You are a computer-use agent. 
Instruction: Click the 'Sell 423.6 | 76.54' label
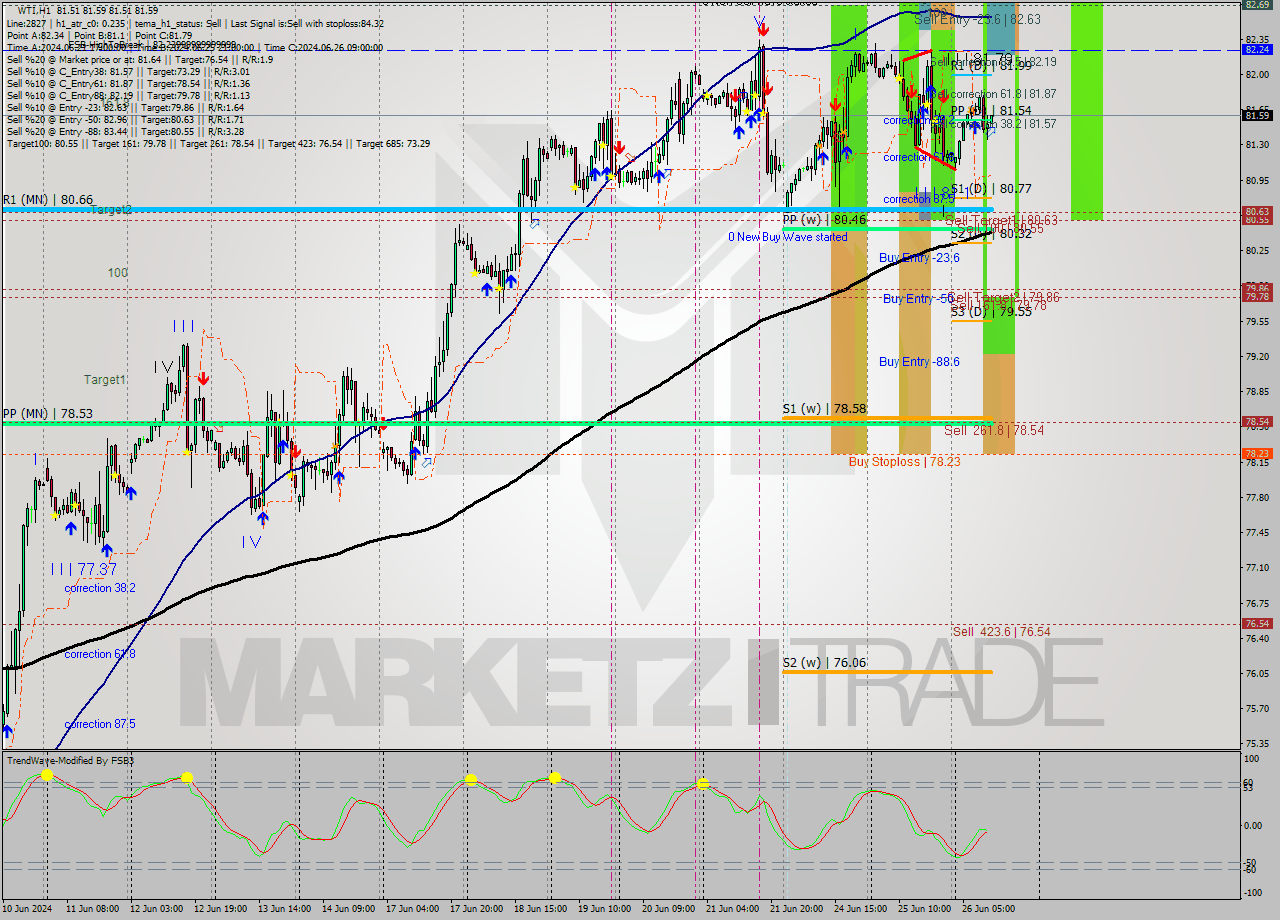(x=1001, y=632)
